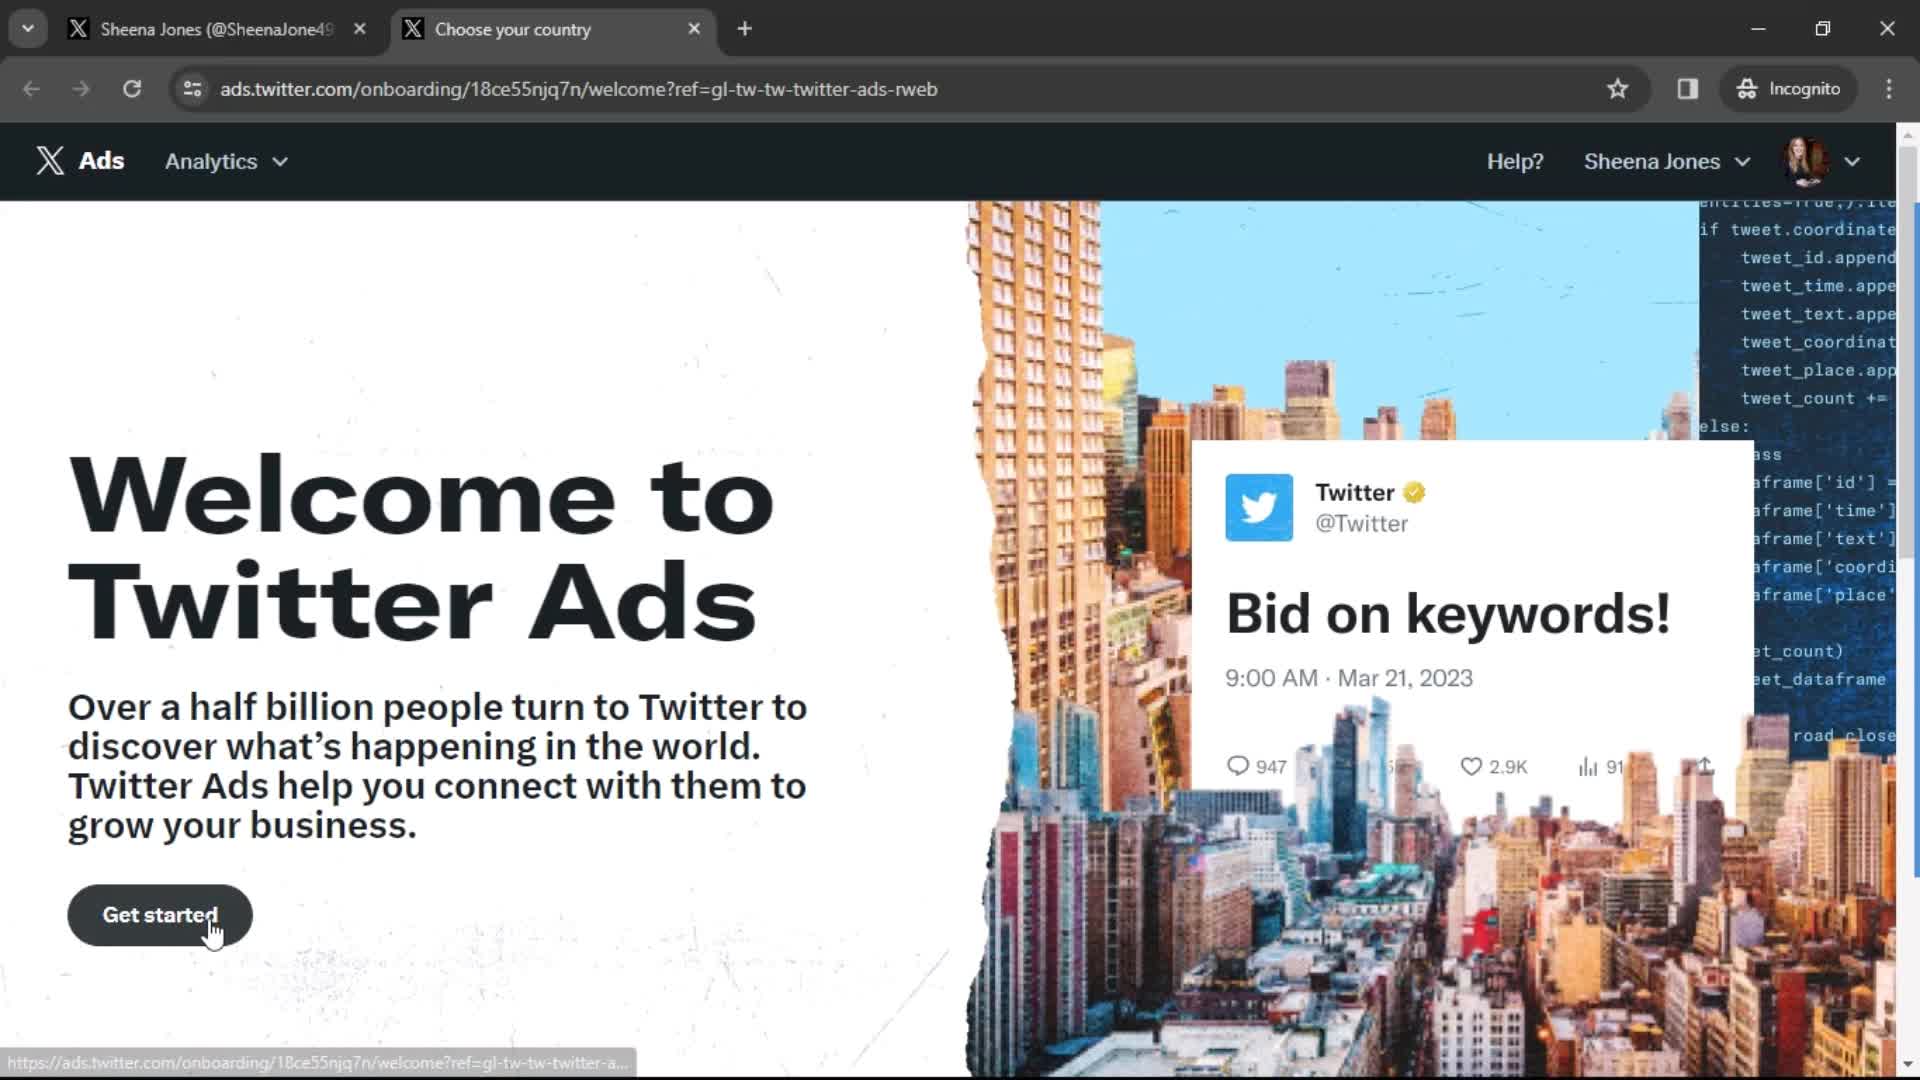The height and width of the screenshot is (1080, 1920).
Task: Open the Help menu link
Action: pos(1515,160)
